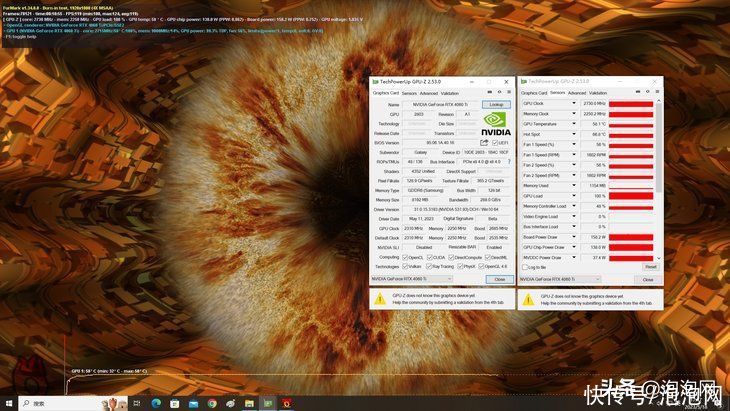Click the Sensors list scrollbar thumb
Screen dimensions: 730x411
tap(659, 148)
